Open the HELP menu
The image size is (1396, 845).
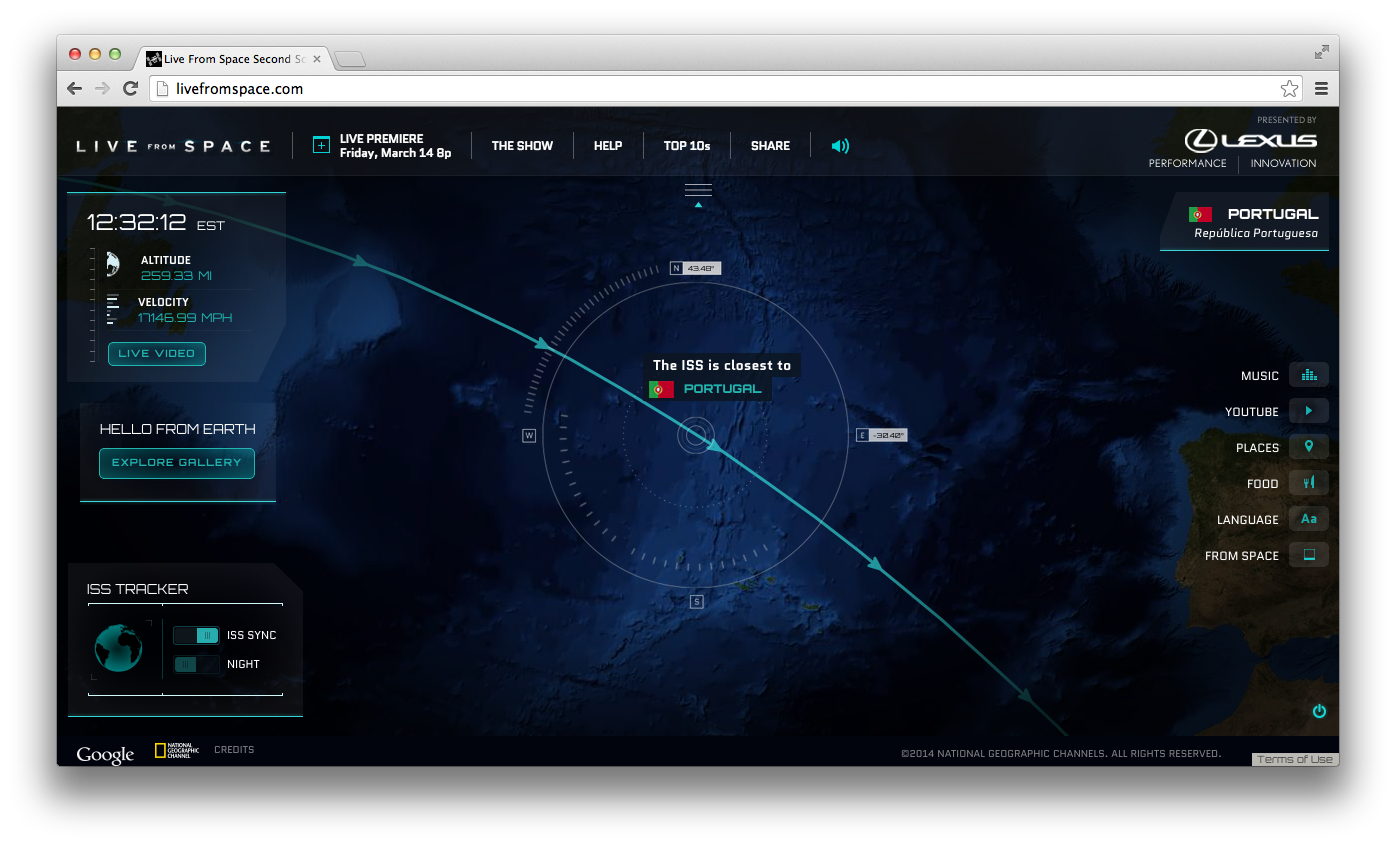[608, 146]
